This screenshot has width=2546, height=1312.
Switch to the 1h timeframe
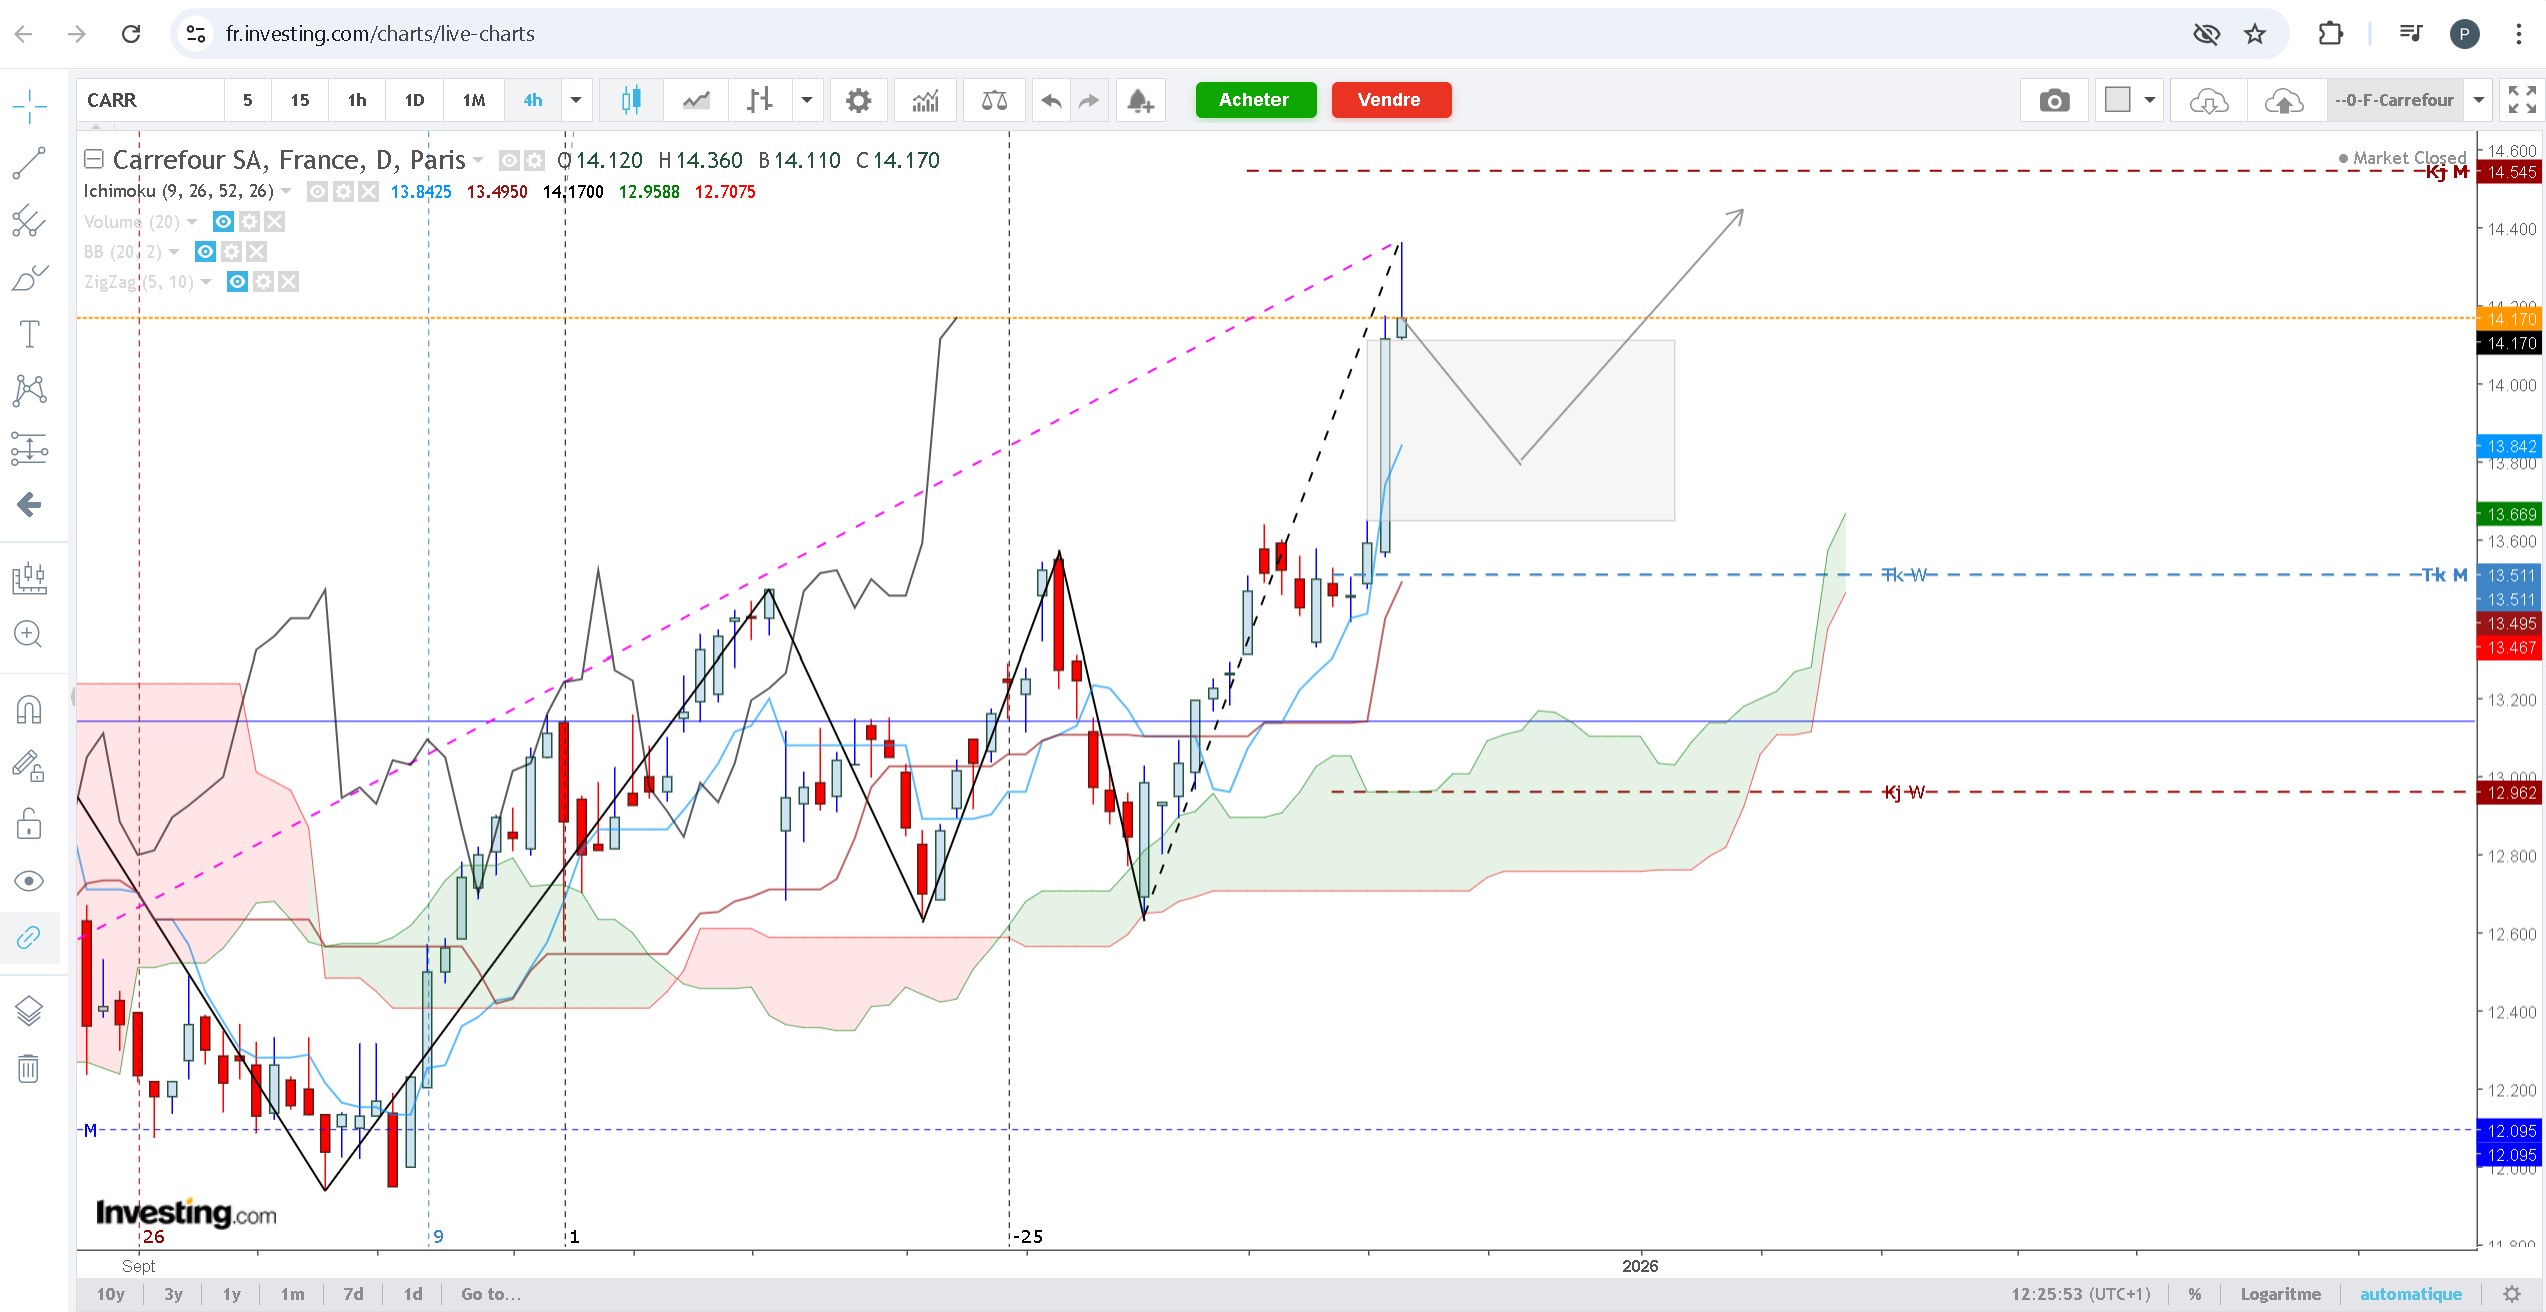click(357, 100)
